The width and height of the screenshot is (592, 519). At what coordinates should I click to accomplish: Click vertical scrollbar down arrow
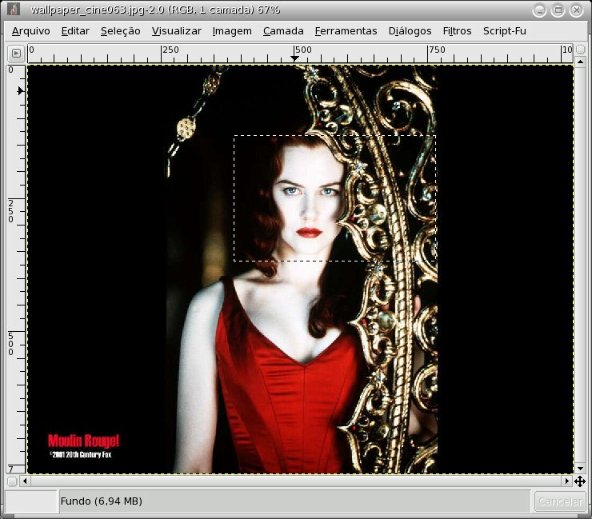click(x=580, y=468)
